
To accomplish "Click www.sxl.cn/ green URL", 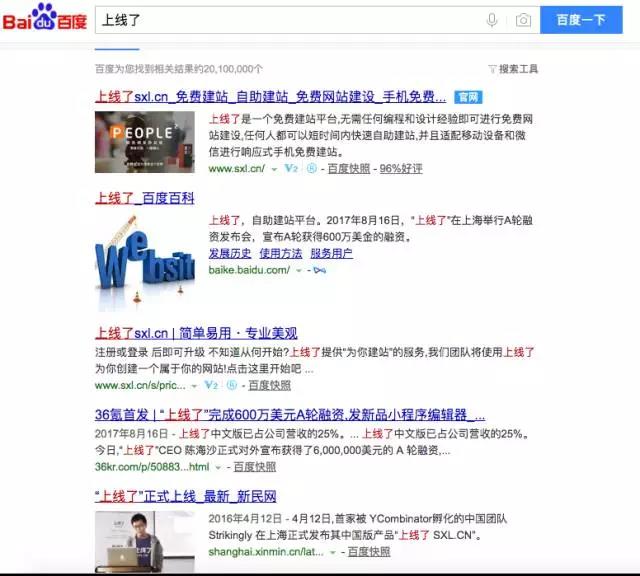I will click(x=237, y=168).
